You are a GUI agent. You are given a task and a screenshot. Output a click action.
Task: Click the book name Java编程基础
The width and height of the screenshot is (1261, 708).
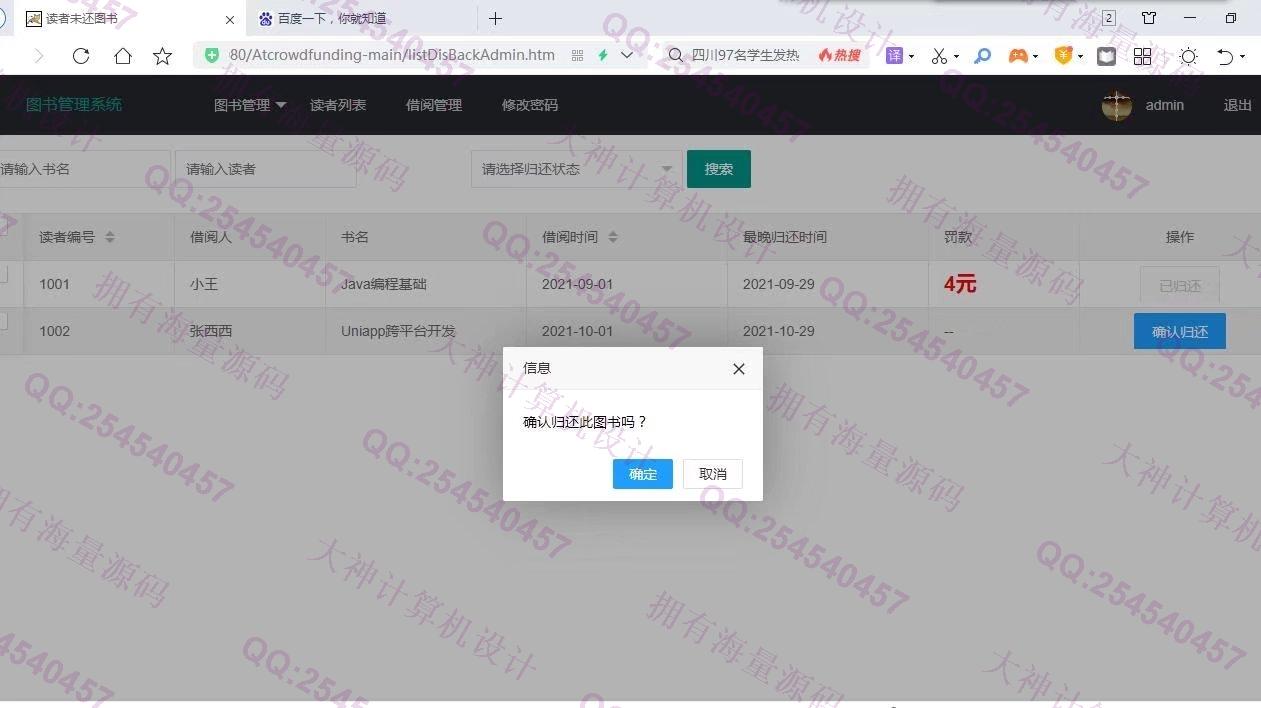(384, 284)
